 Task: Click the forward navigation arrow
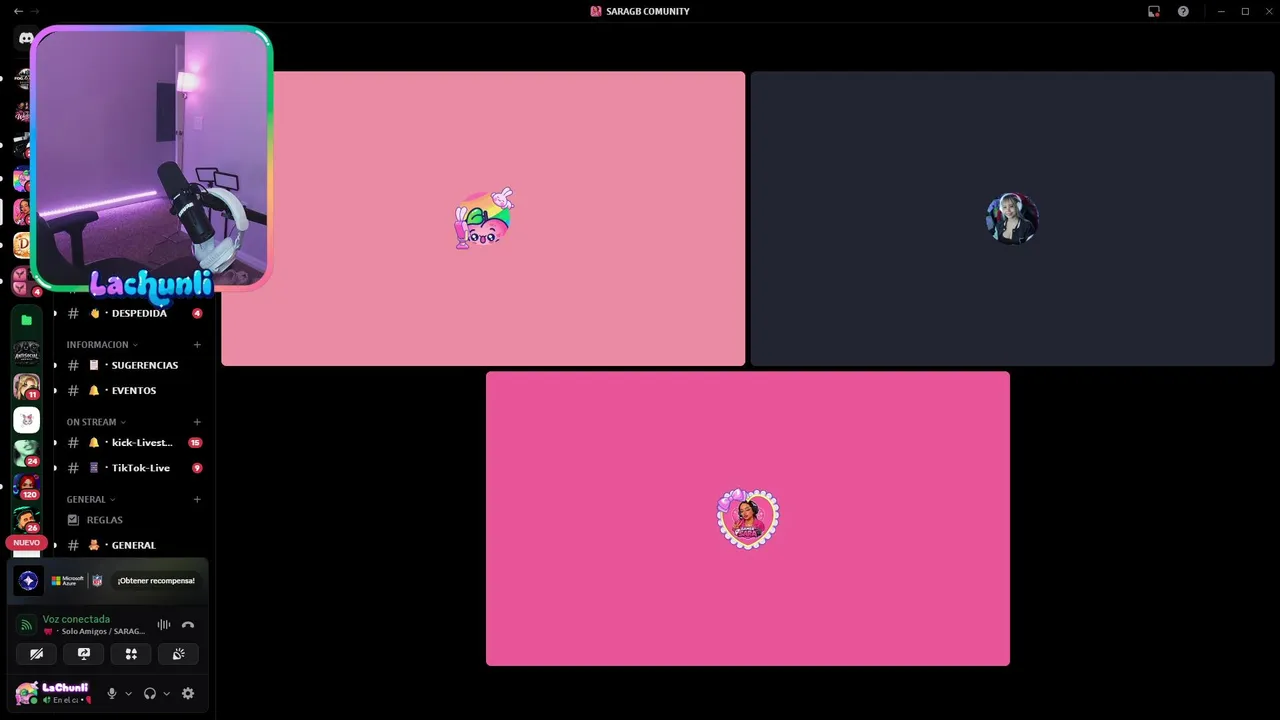pyautogui.click(x=35, y=11)
